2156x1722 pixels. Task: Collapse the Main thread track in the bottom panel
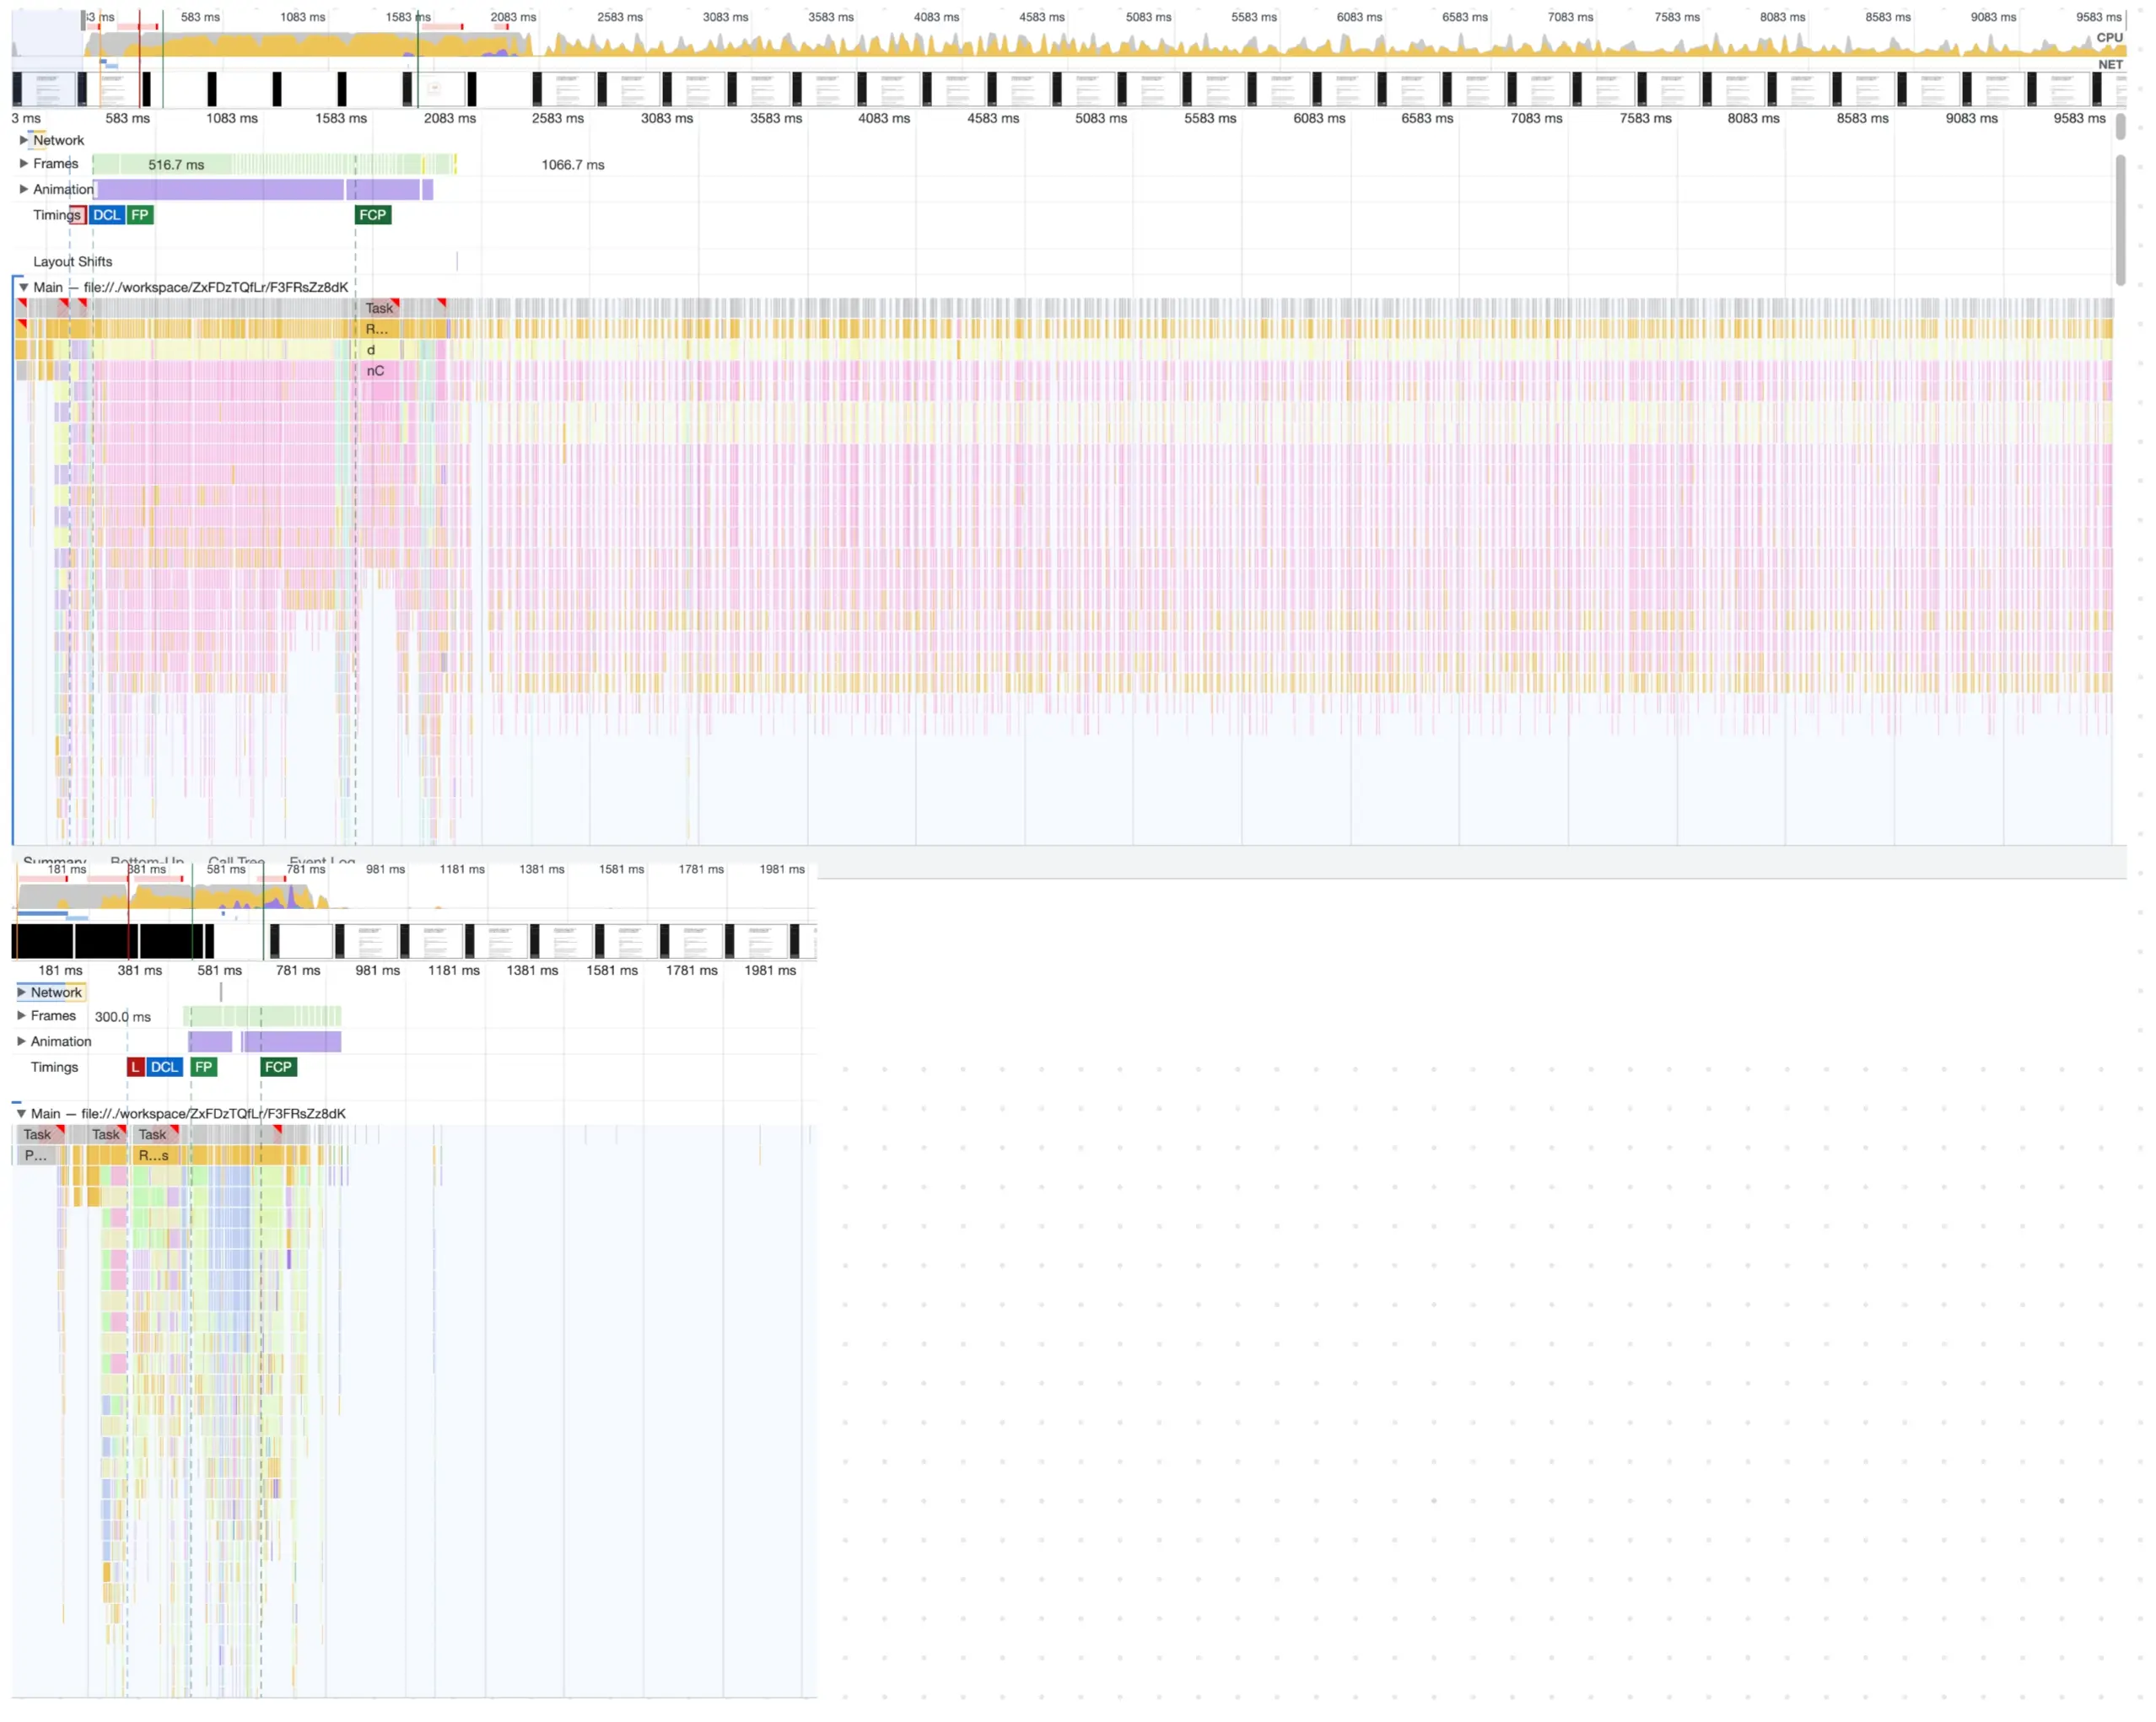click(x=21, y=1113)
